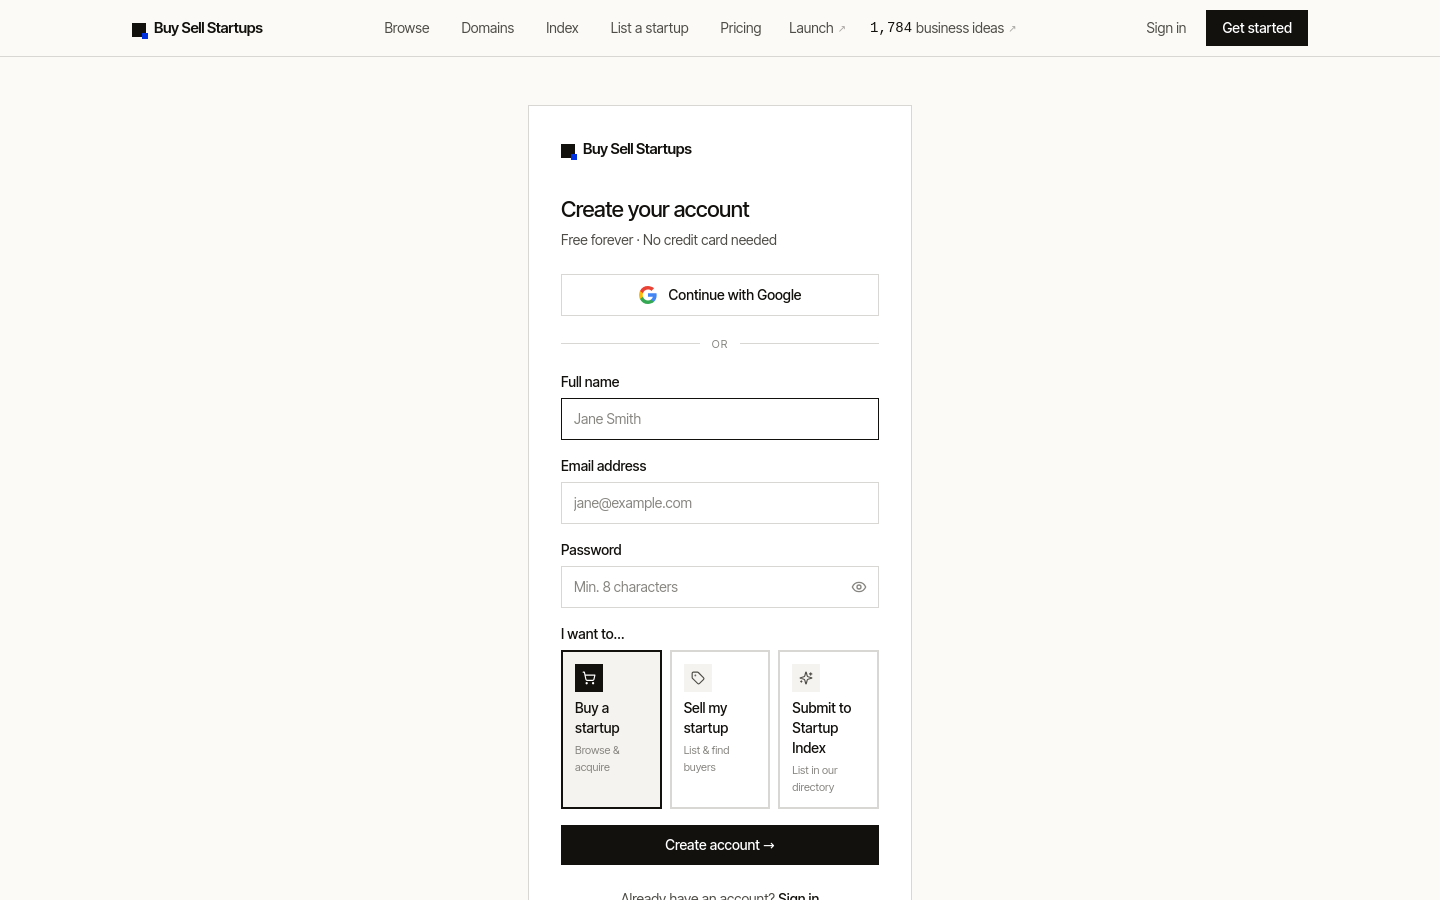Click the Buy Sell Startups logo in navbar
Image resolution: width=1440 pixels, height=900 pixels.
[197, 28]
